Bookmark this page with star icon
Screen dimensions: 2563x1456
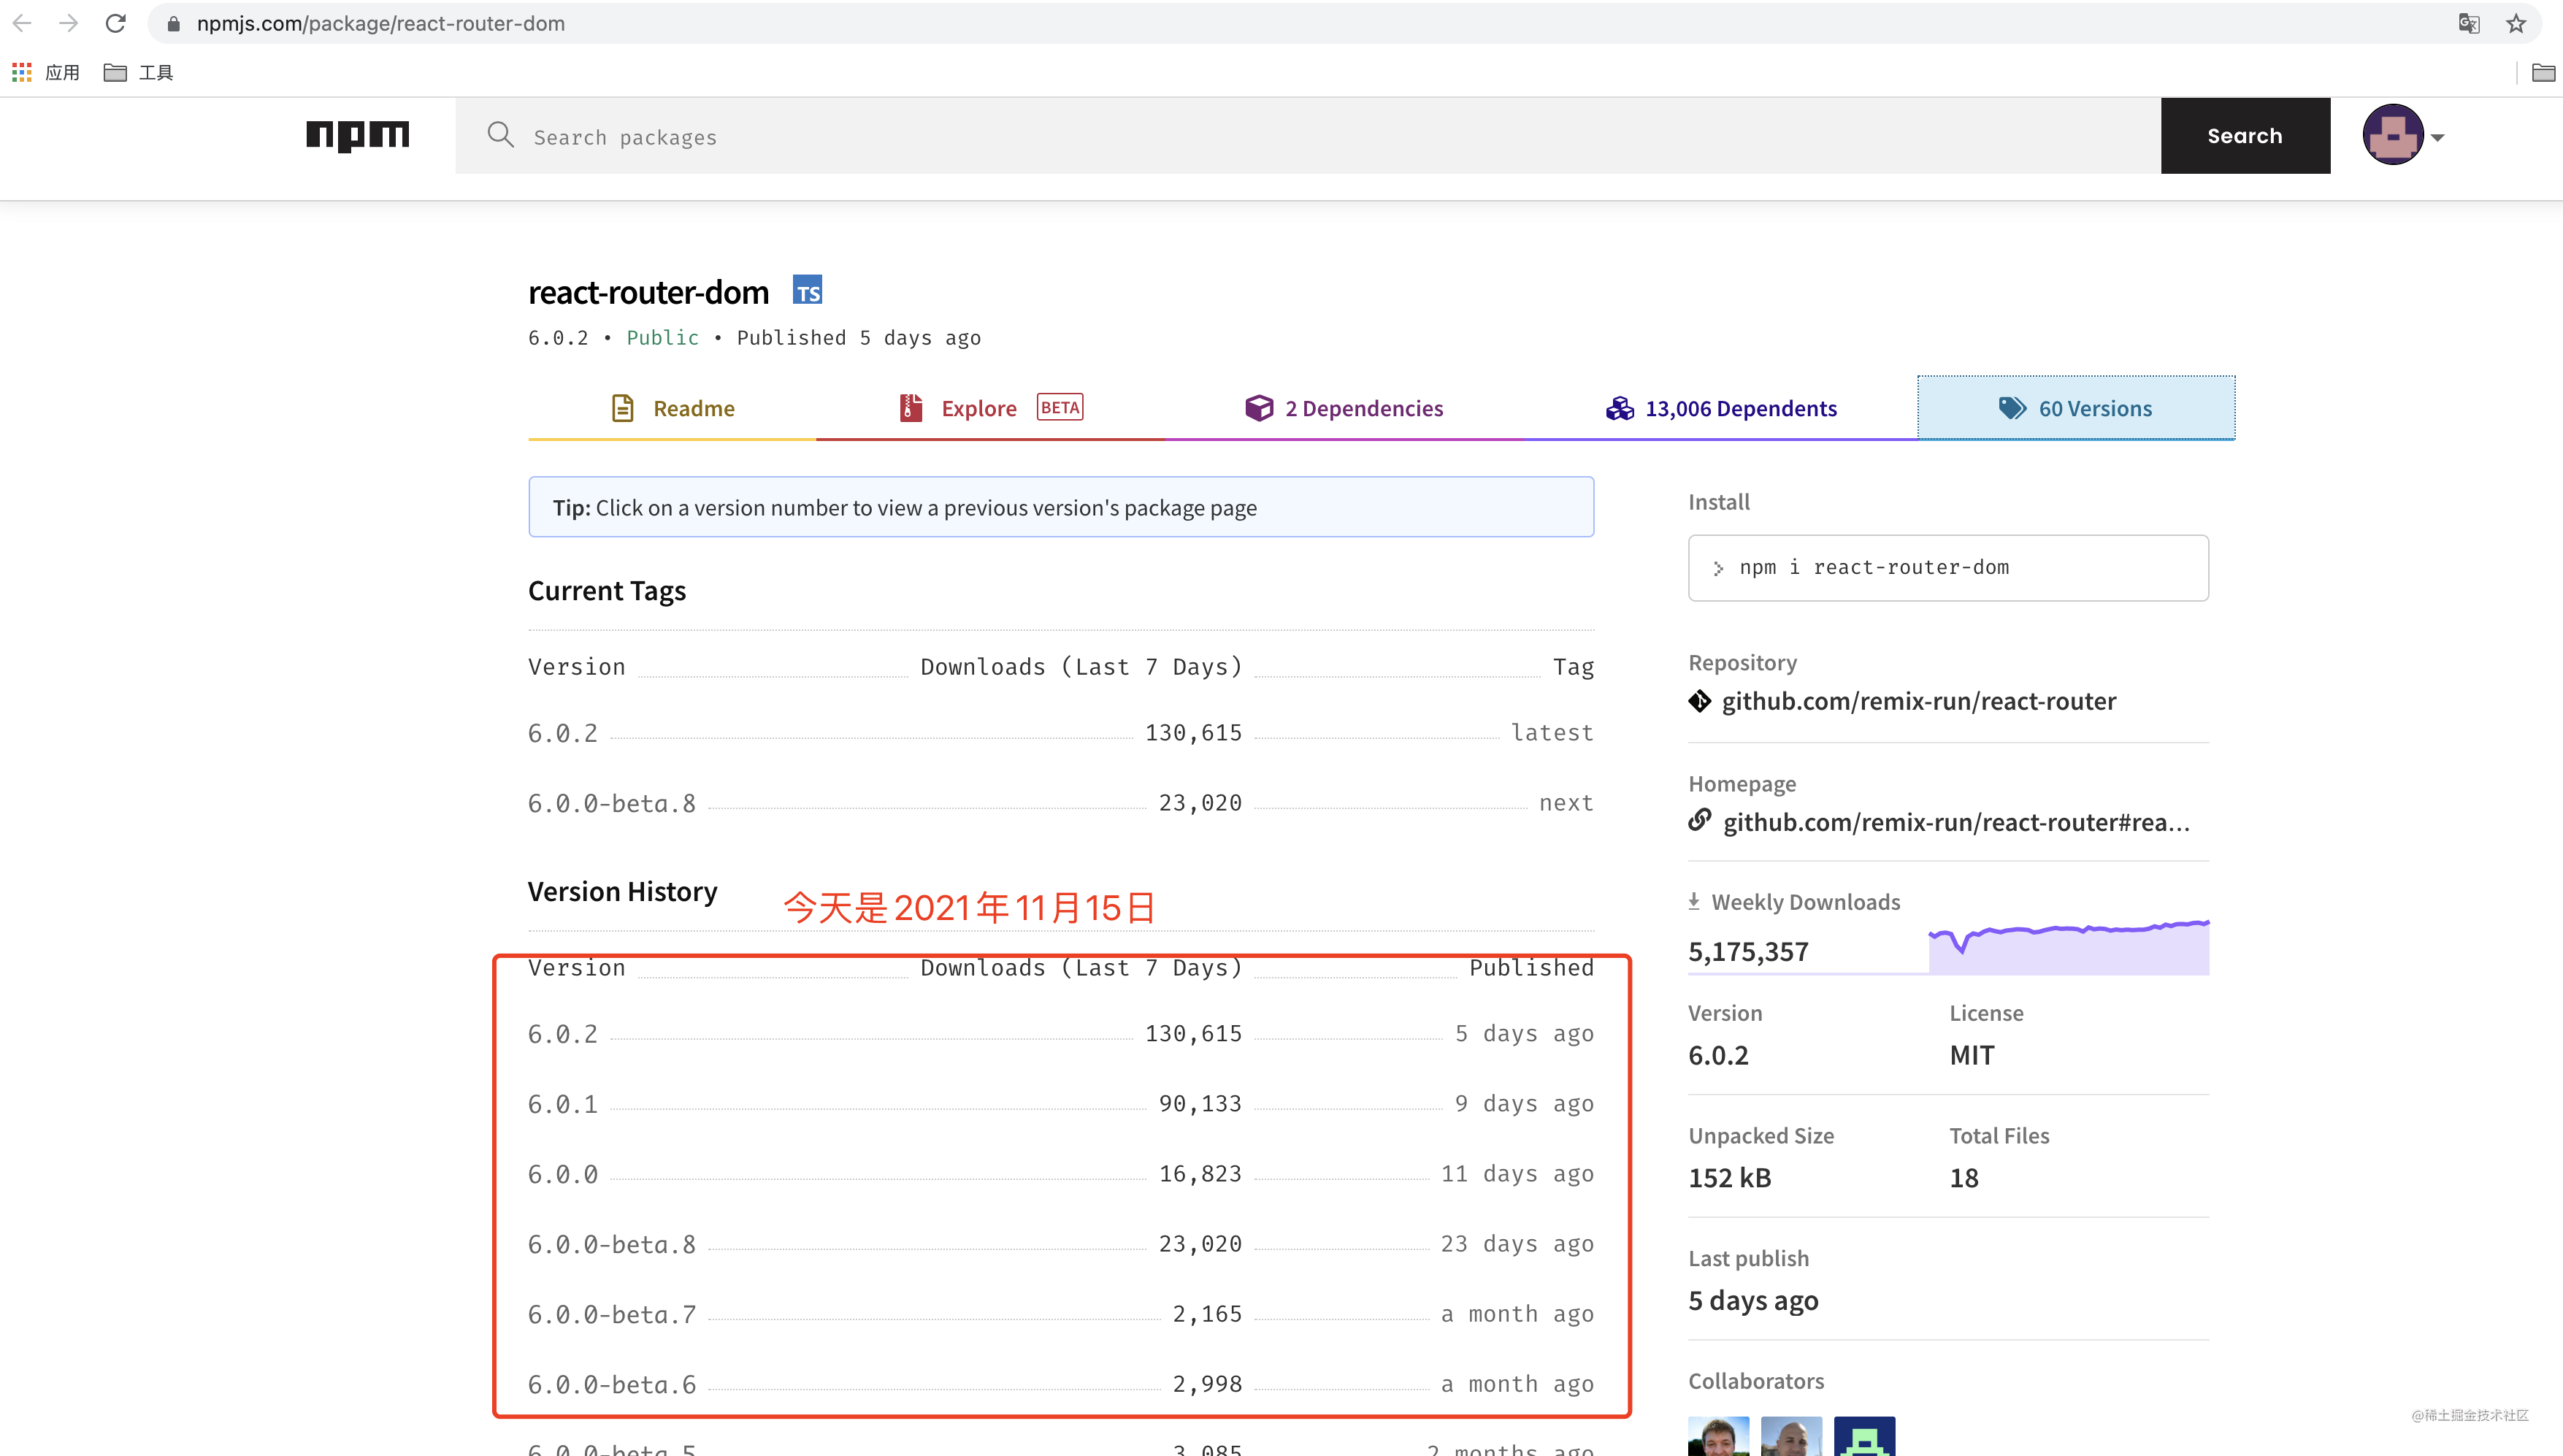pos(2516,23)
